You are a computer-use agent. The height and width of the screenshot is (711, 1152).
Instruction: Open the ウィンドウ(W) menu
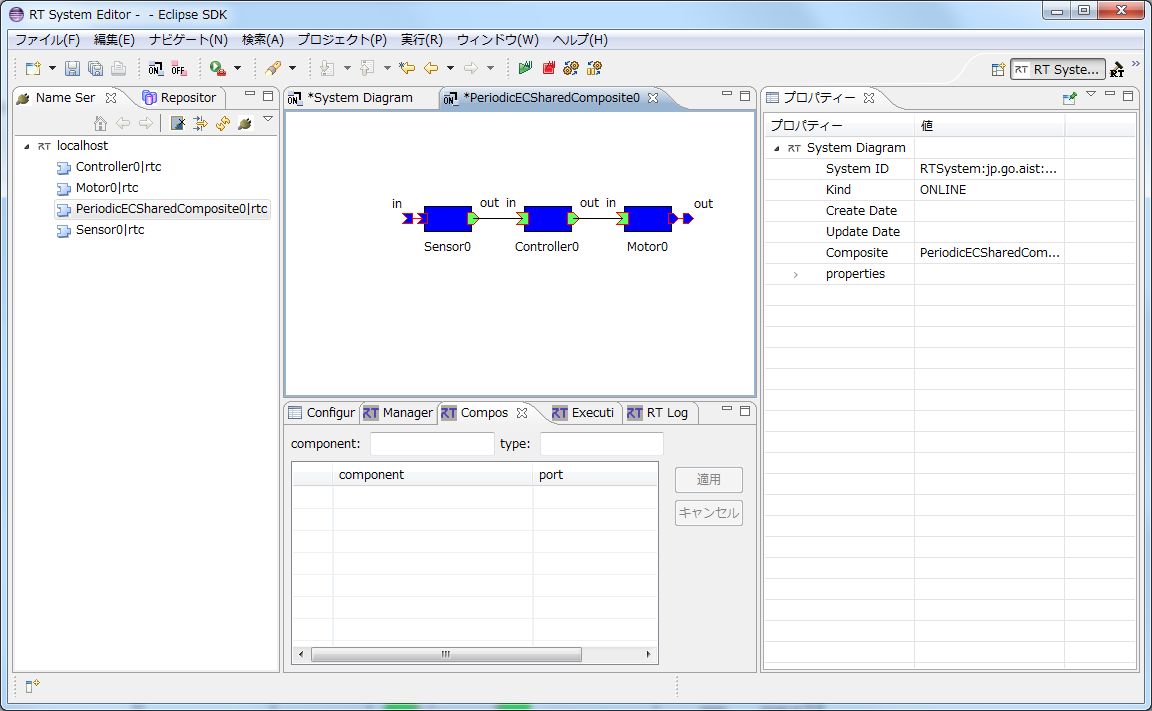click(x=497, y=40)
